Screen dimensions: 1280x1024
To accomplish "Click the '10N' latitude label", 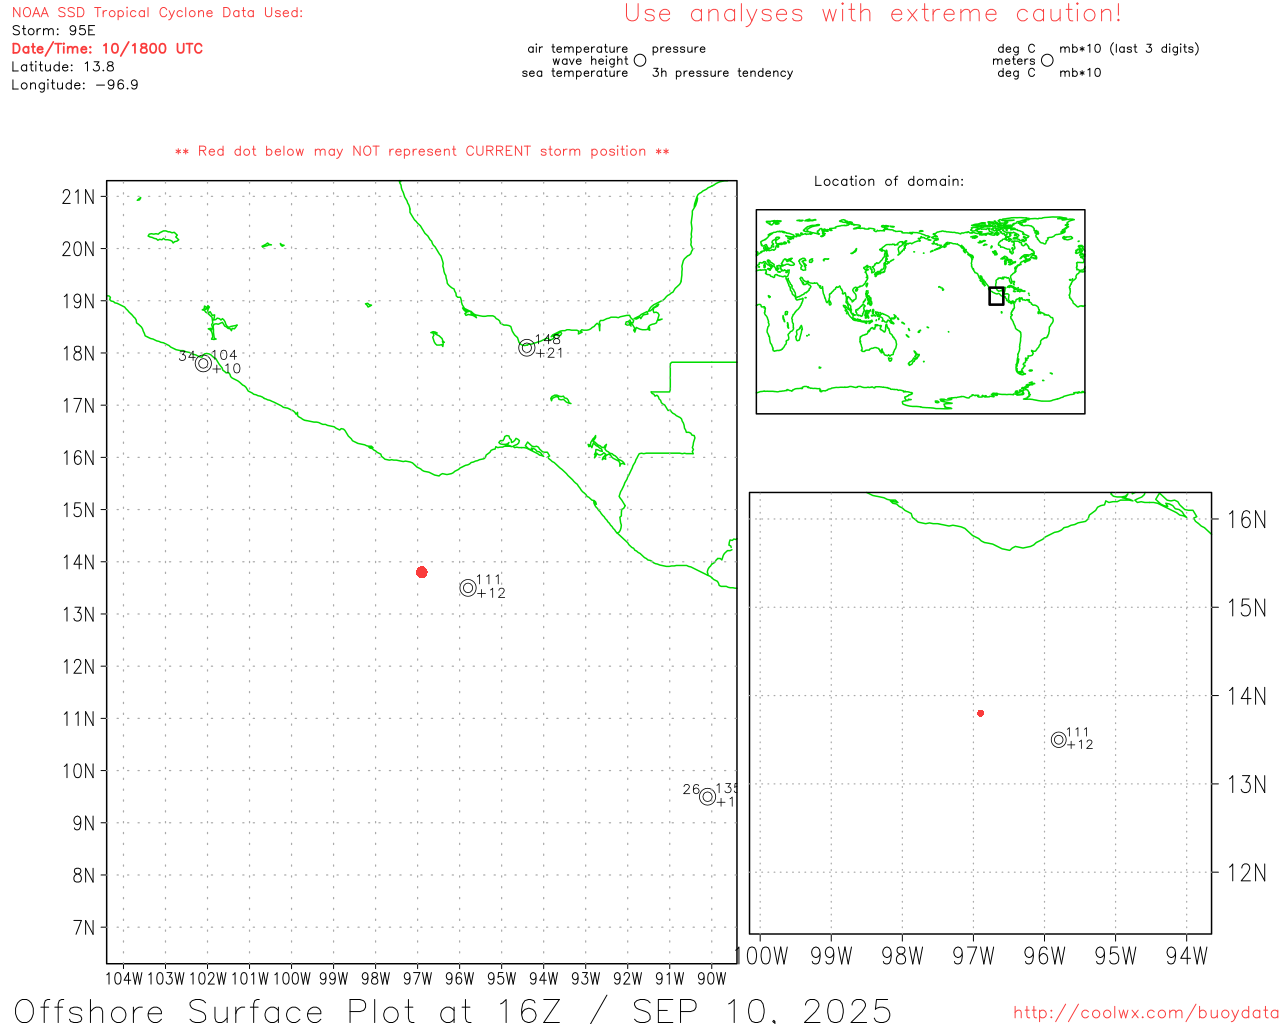I will 79,771.
